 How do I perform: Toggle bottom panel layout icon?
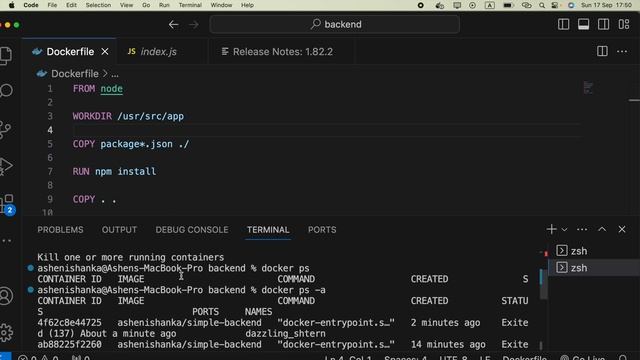pos(583,24)
